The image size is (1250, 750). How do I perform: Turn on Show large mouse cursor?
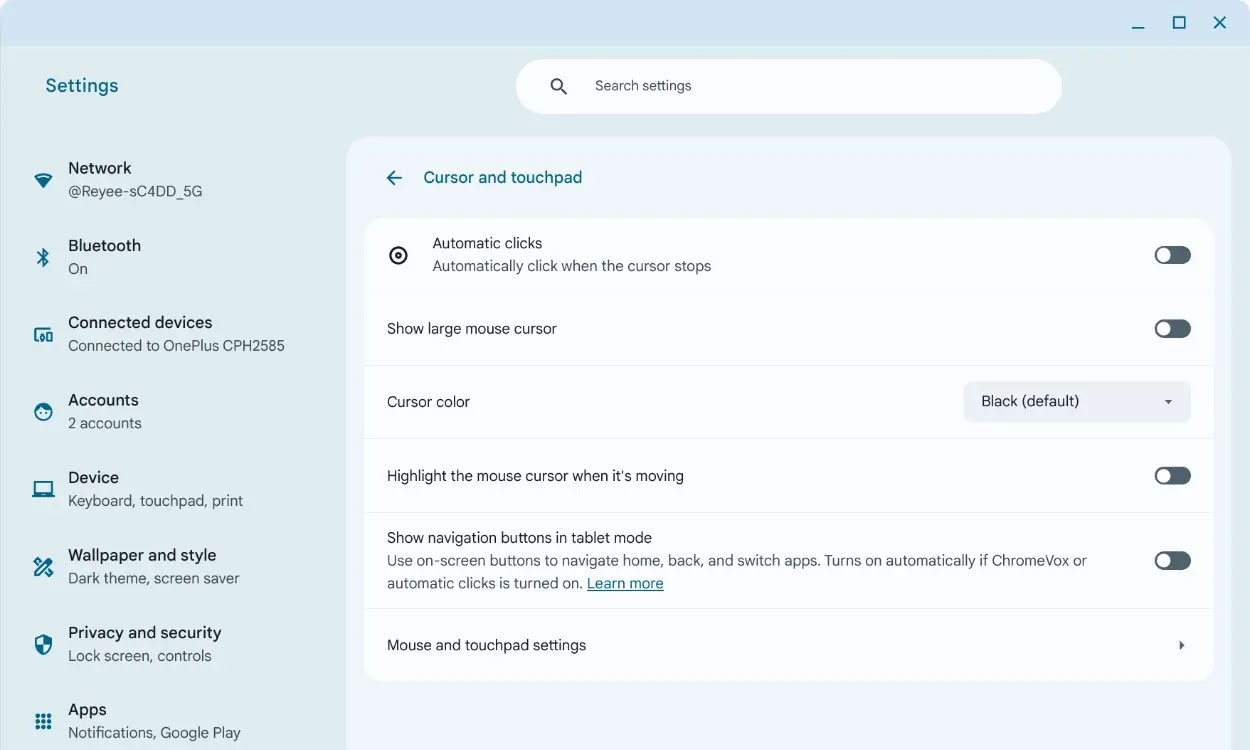(1172, 329)
